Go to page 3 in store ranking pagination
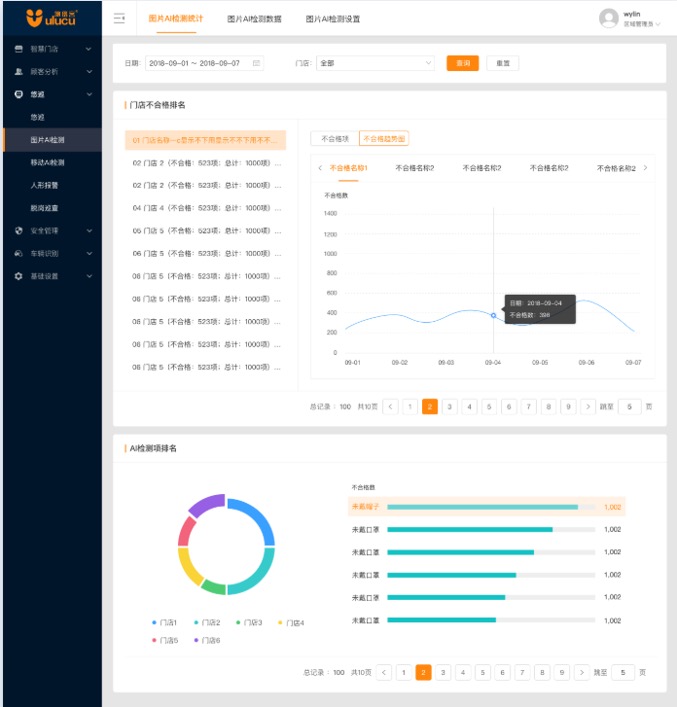The width and height of the screenshot is (677, 707). point(450,407)
